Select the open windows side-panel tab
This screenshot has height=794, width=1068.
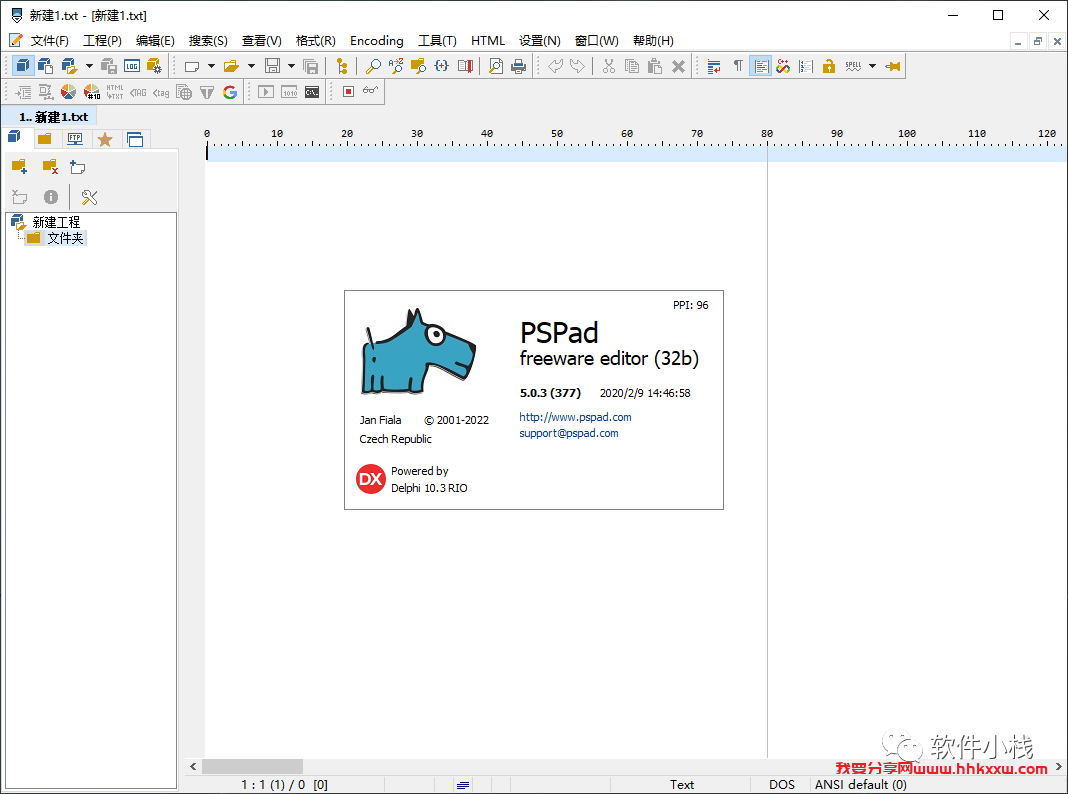[x=135, y=139]
